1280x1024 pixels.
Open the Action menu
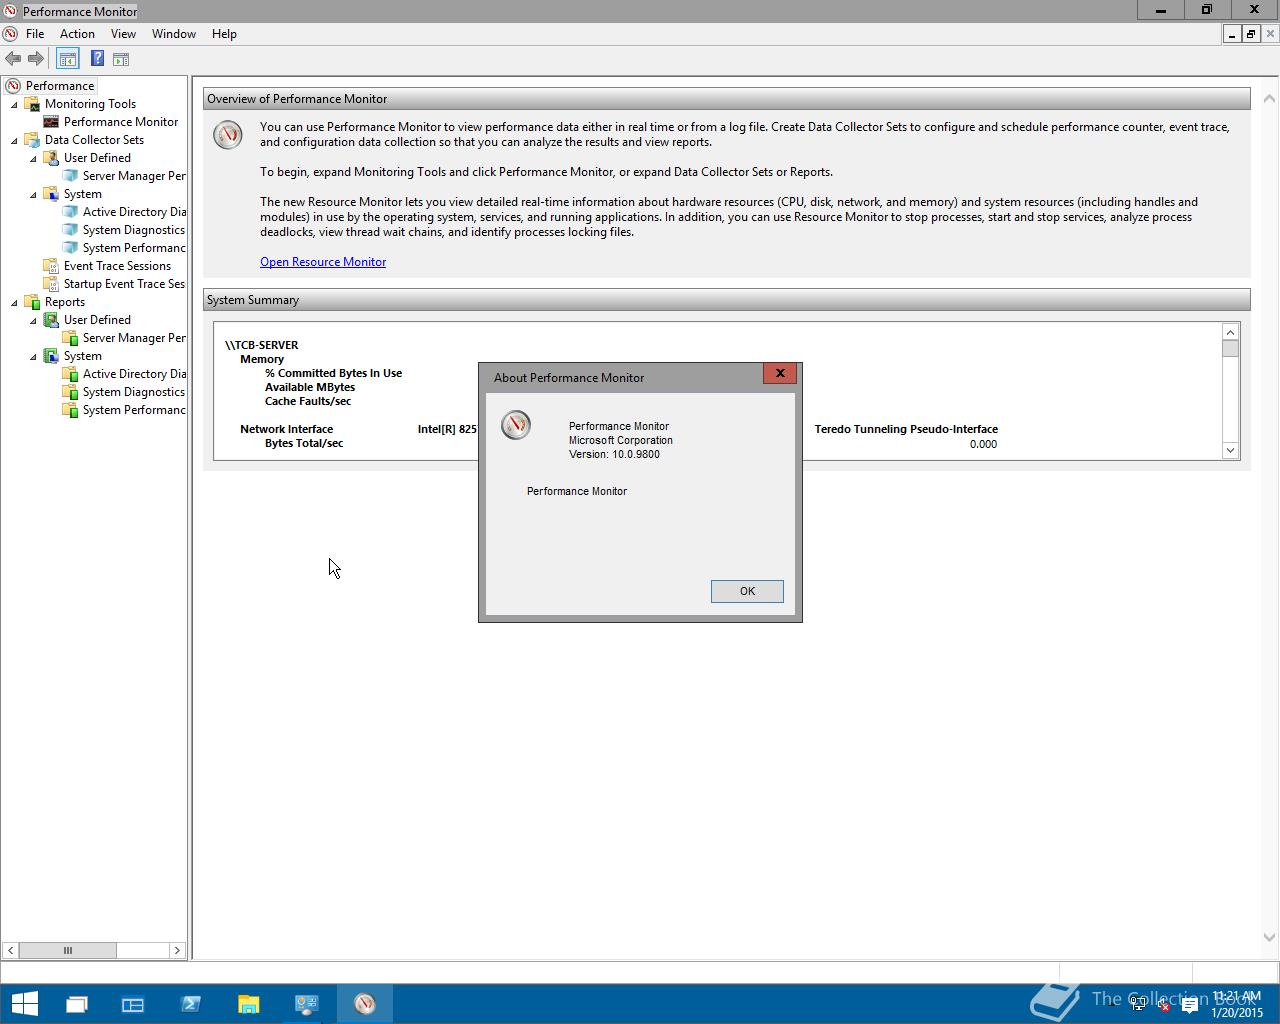(x=77, y=34)
